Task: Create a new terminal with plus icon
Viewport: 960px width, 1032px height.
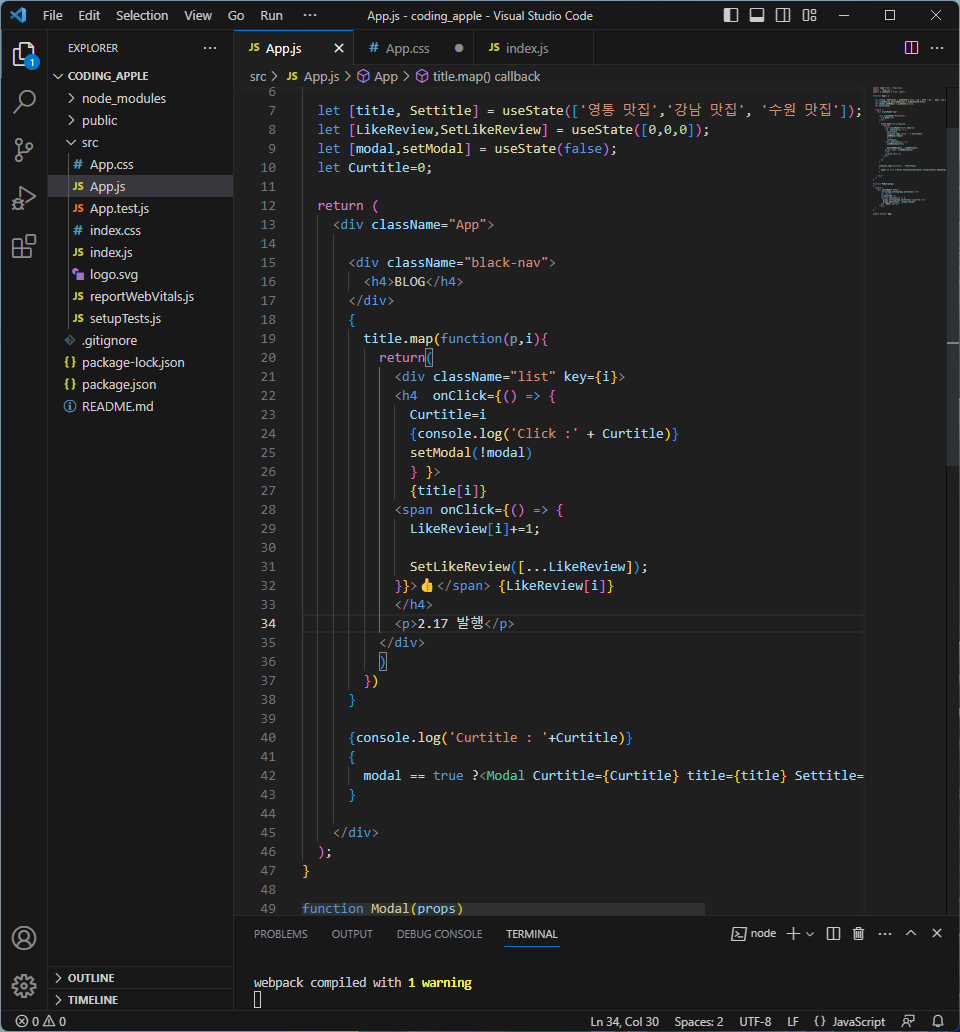Action: click(794, 933)
